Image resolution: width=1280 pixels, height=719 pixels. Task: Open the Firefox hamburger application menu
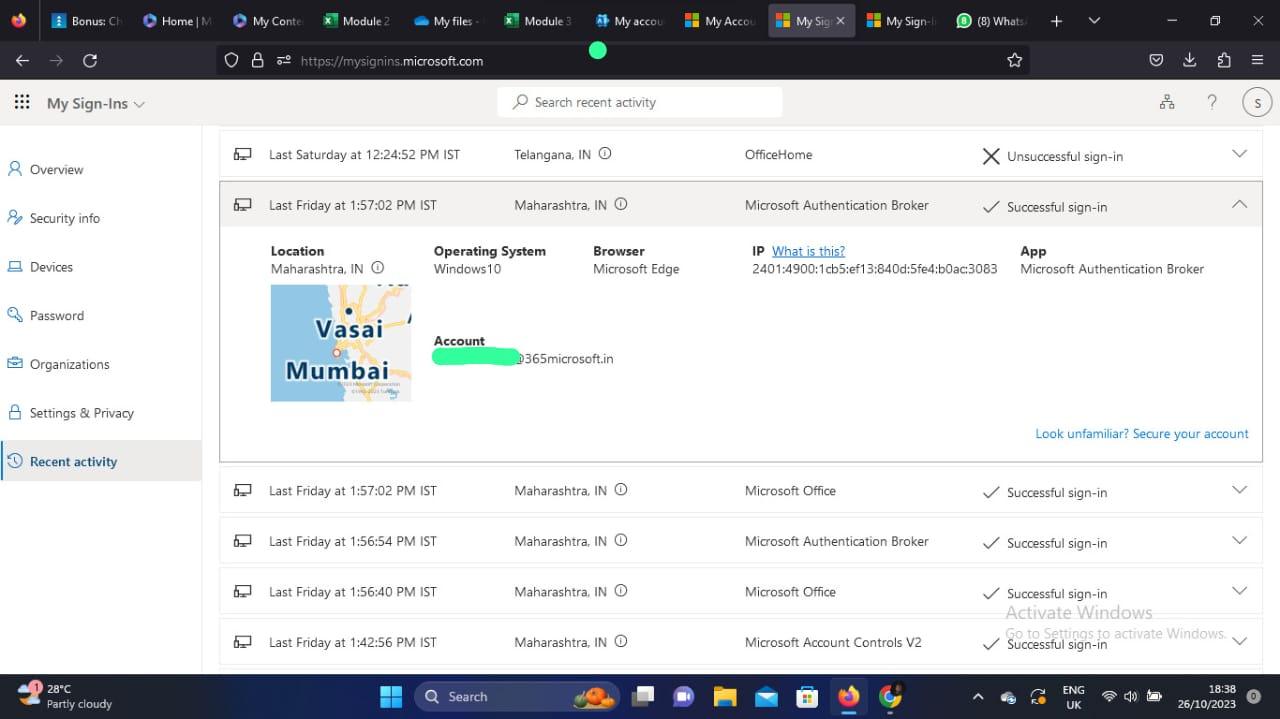[1258, 60]
